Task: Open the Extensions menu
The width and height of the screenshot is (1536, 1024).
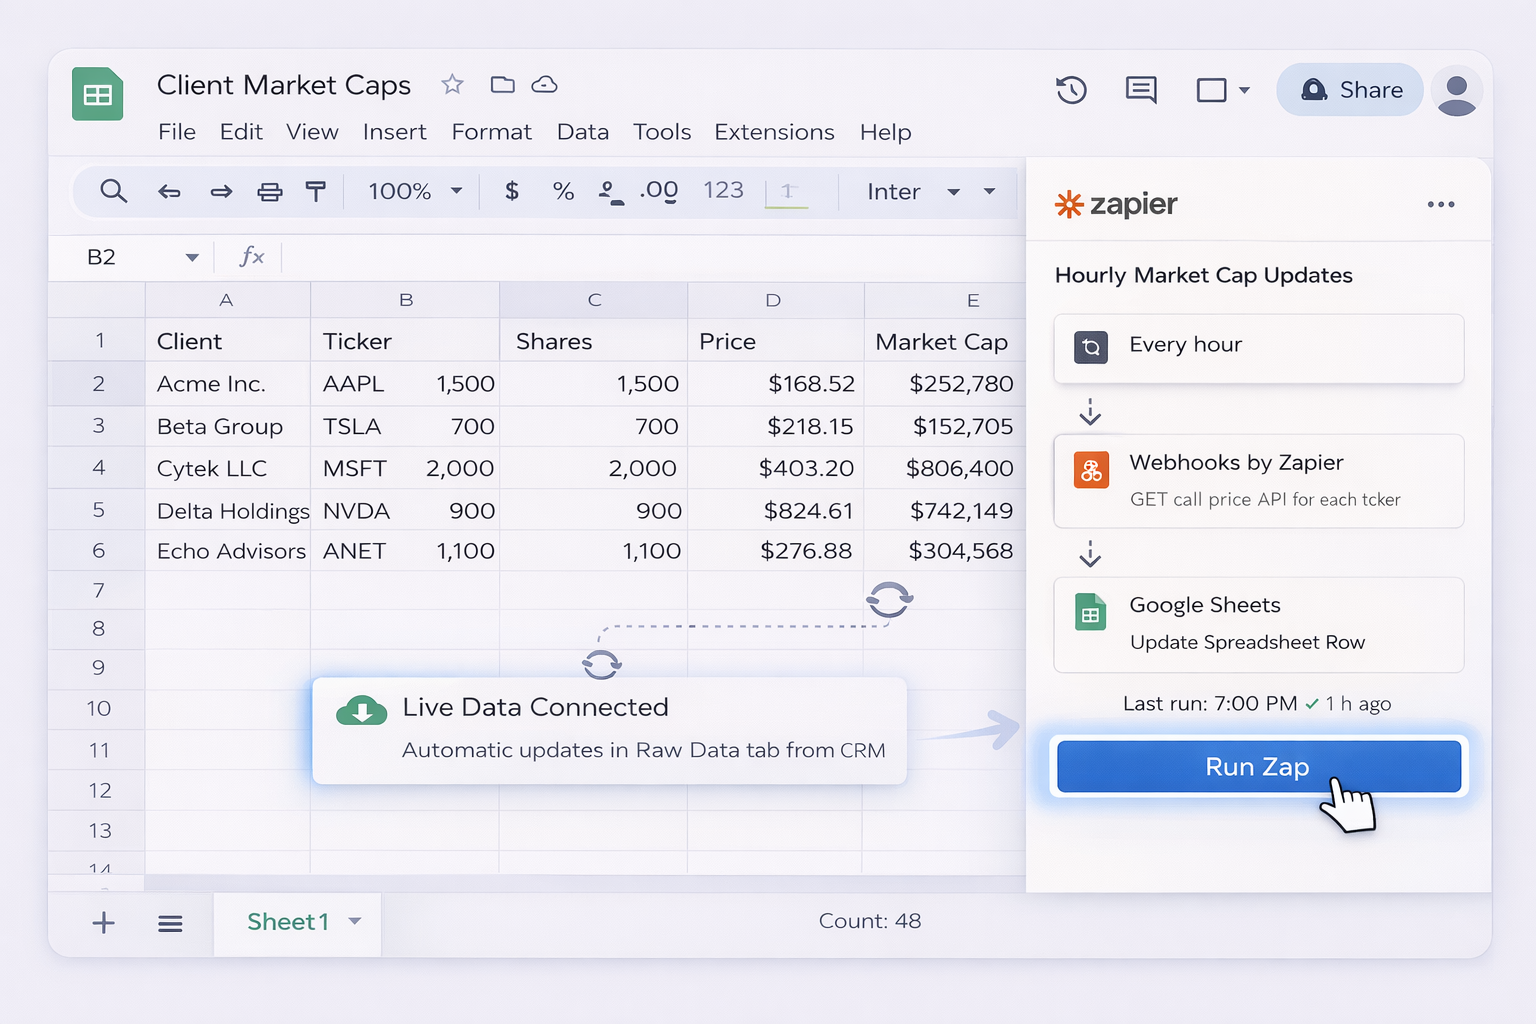Action: tap(774, 132)
